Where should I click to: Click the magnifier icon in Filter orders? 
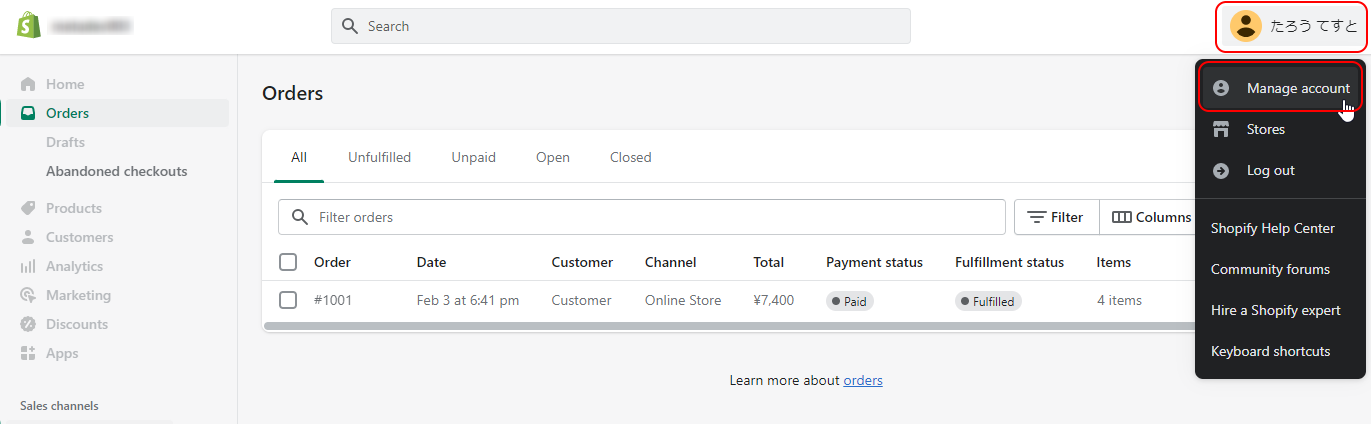[299, 217]
